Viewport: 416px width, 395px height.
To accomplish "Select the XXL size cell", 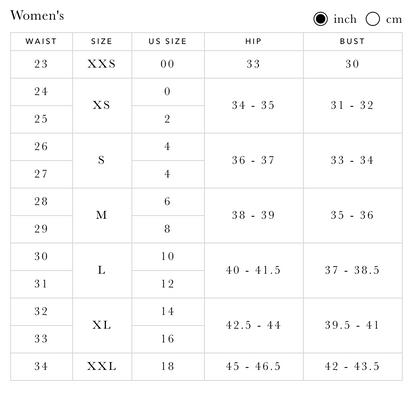I will click(x=102, y=367).
